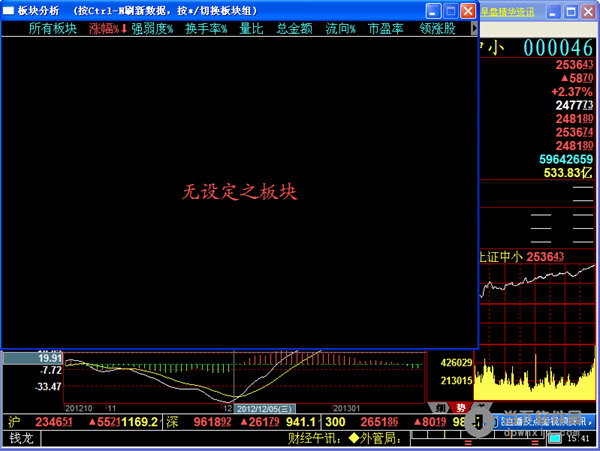The width and height of the screenshot is (600, 451).
Task: Click the 201301 timeline label
Action: click(347, 409)
